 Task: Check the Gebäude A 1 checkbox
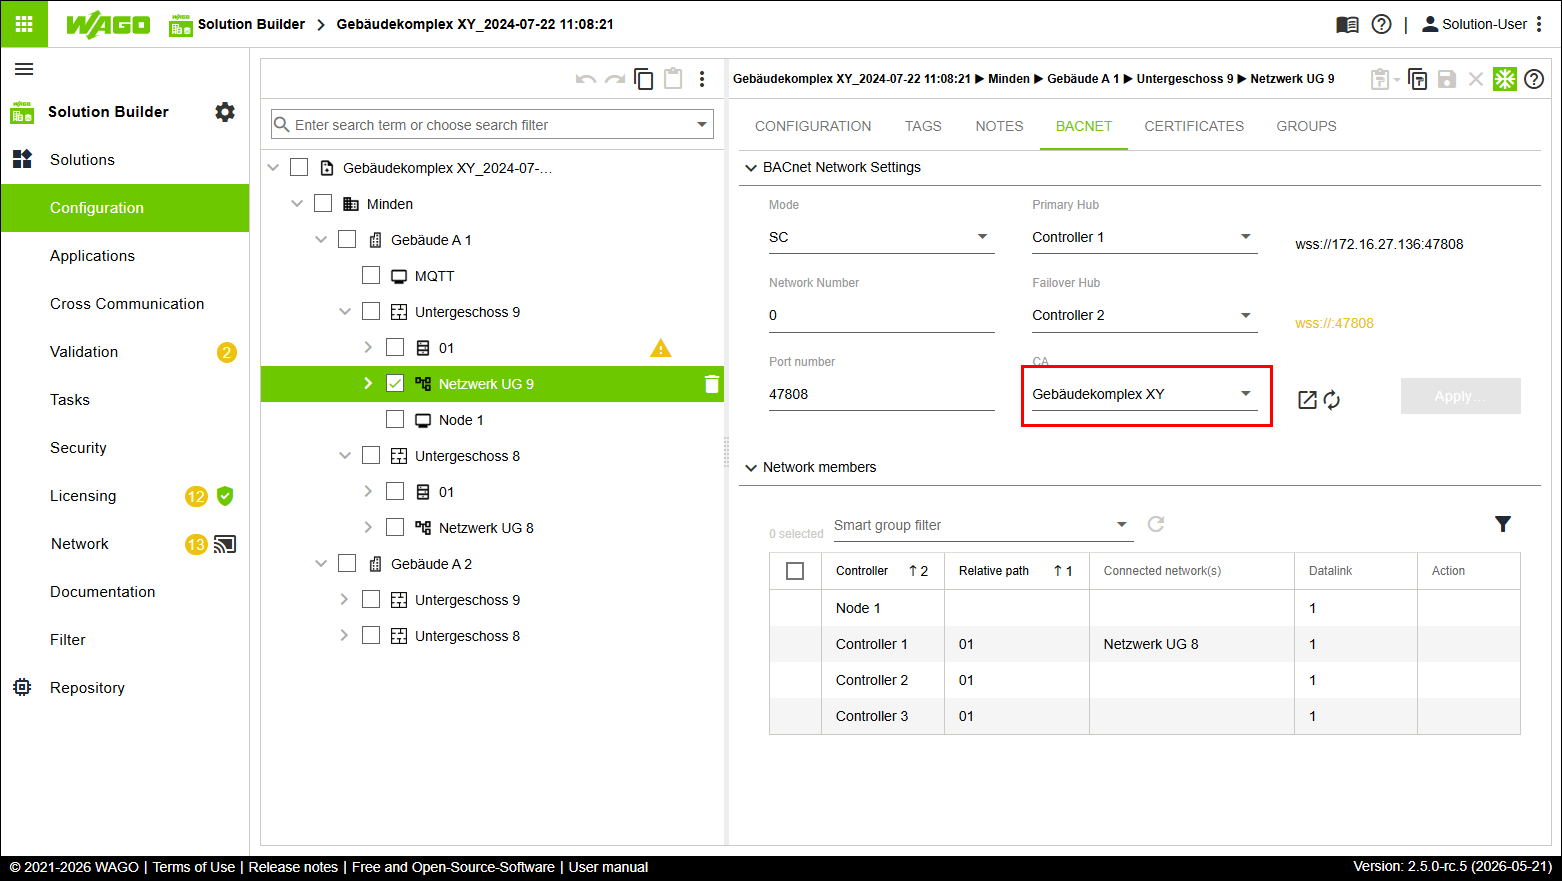tap(347, 240)
